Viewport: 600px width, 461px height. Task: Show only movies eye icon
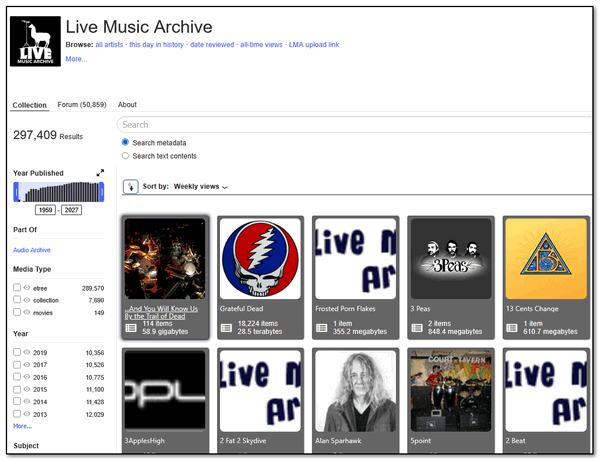tap(27, 312)
